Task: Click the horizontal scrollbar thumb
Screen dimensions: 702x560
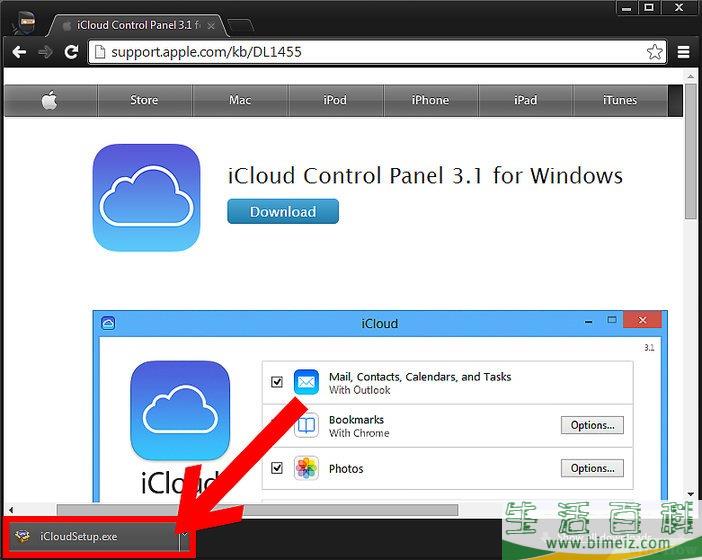Action: click(257, 509)
